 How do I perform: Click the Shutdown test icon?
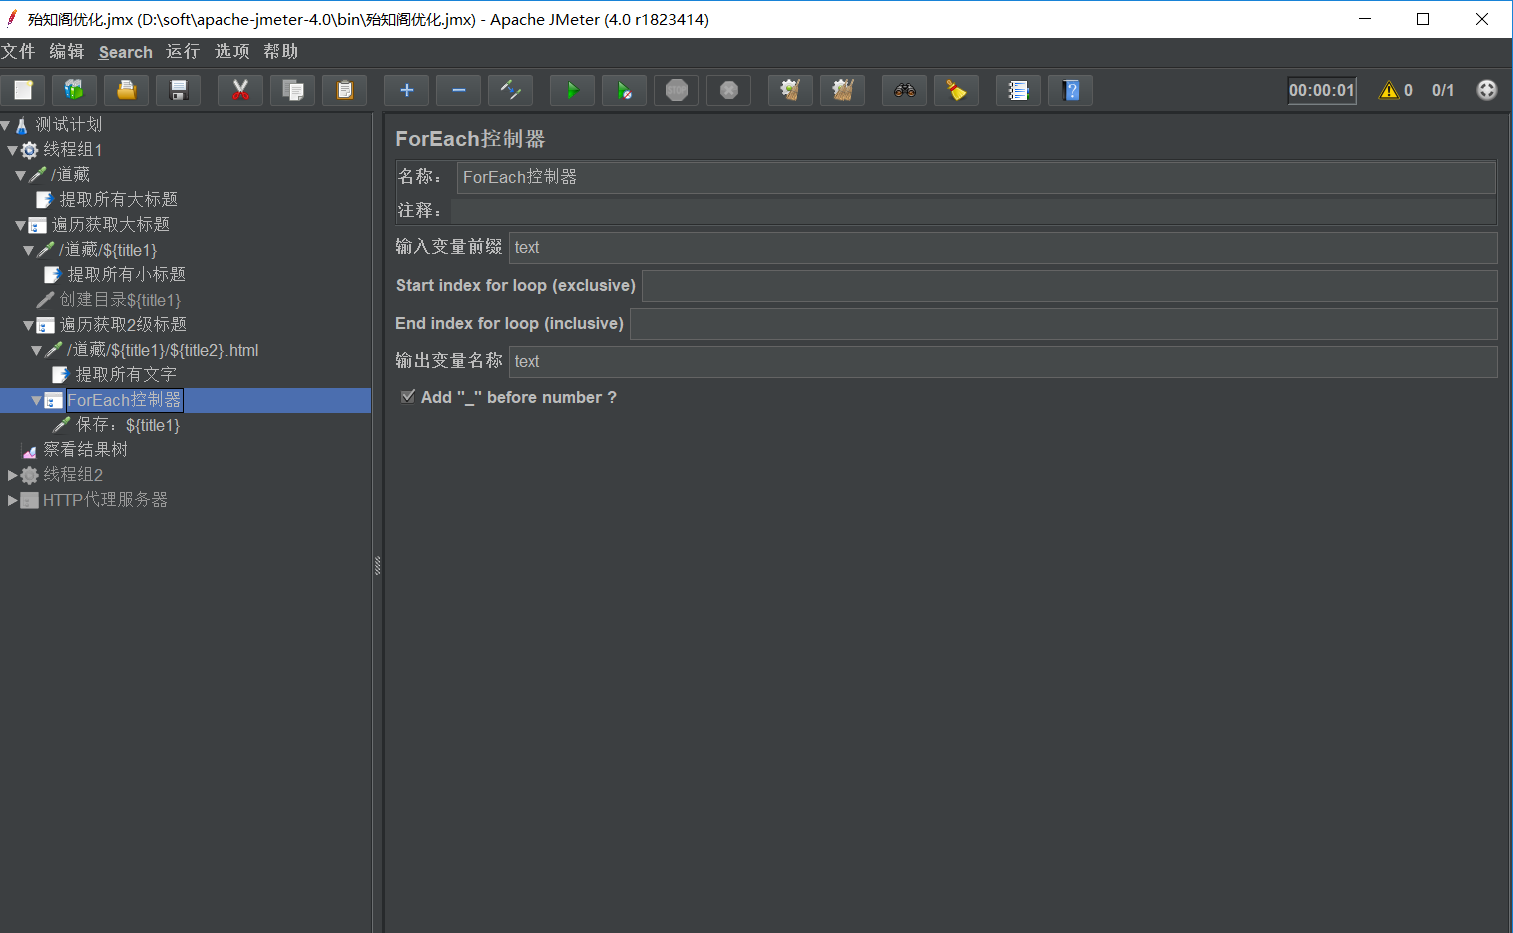pyautogui.click(x=729, y=90)
